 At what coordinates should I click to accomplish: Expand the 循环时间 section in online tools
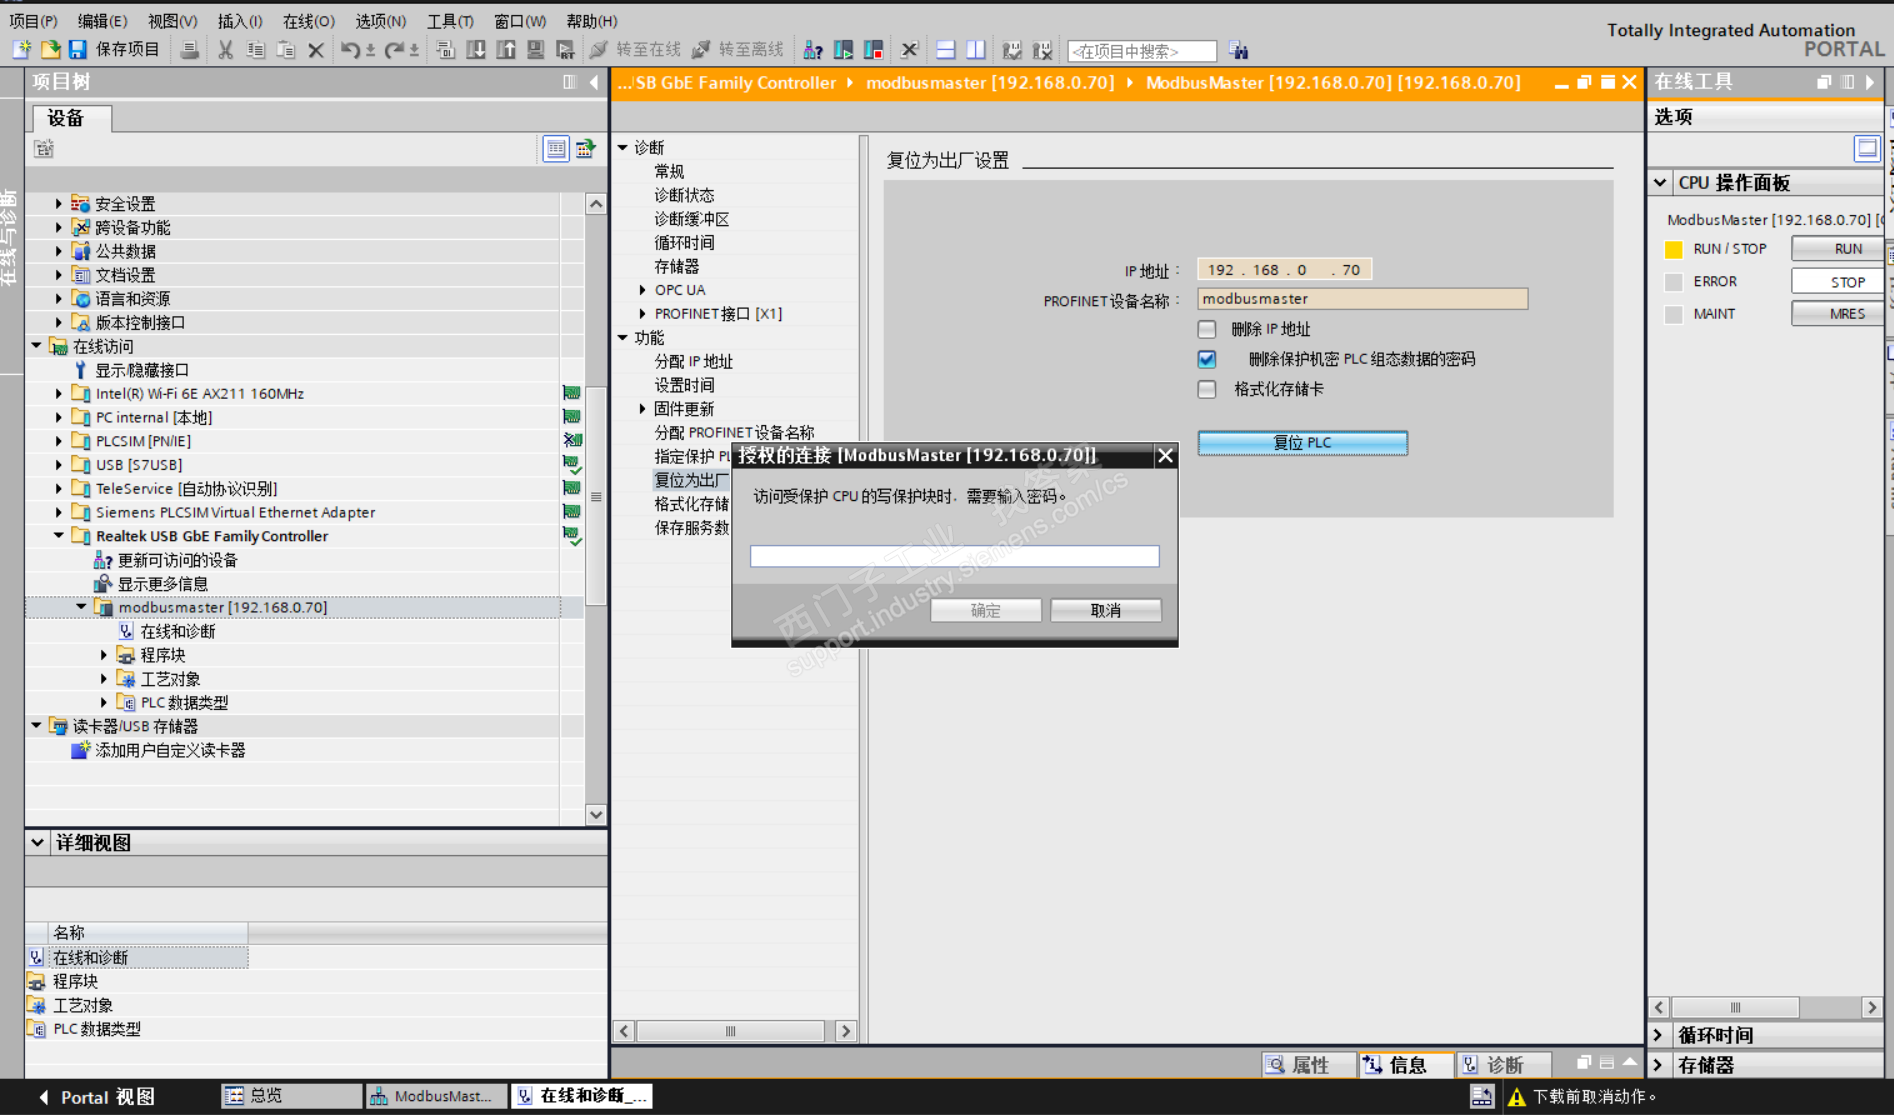1658,1035
